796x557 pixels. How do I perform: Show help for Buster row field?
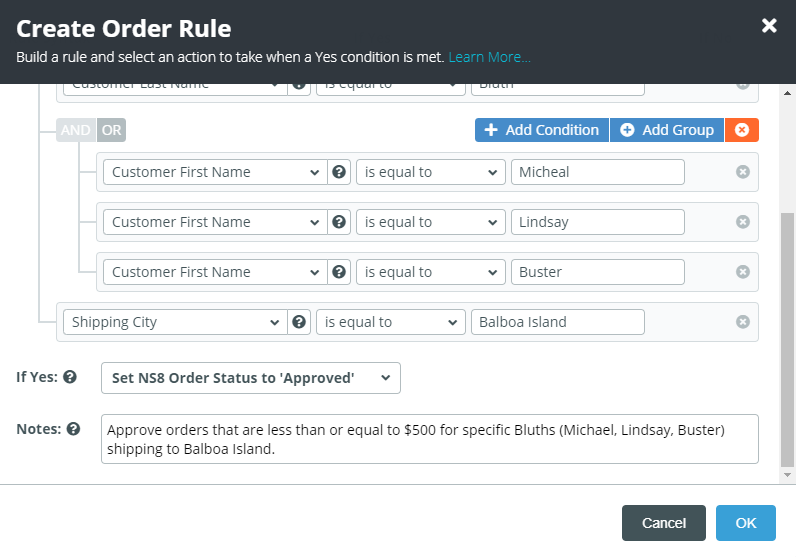click(x=339, y=272)
